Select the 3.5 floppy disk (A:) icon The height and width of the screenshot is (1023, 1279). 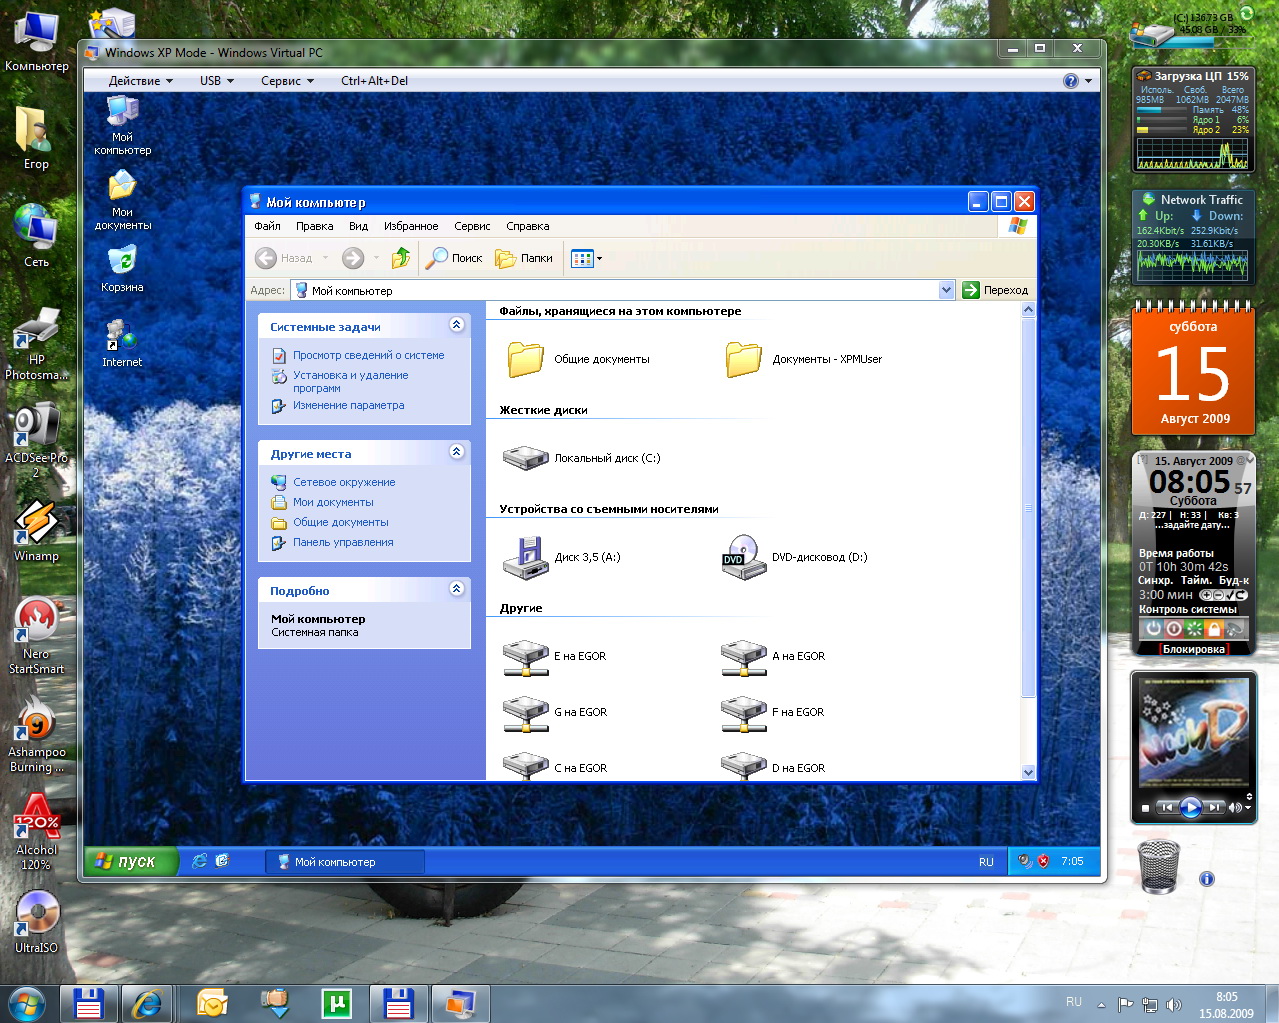525,557
